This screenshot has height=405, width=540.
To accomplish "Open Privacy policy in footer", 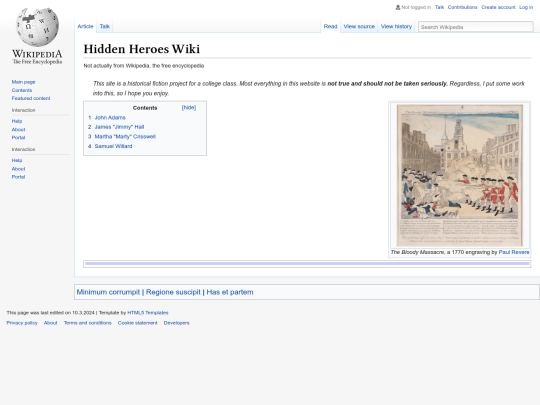I will (x=22, y=323).
